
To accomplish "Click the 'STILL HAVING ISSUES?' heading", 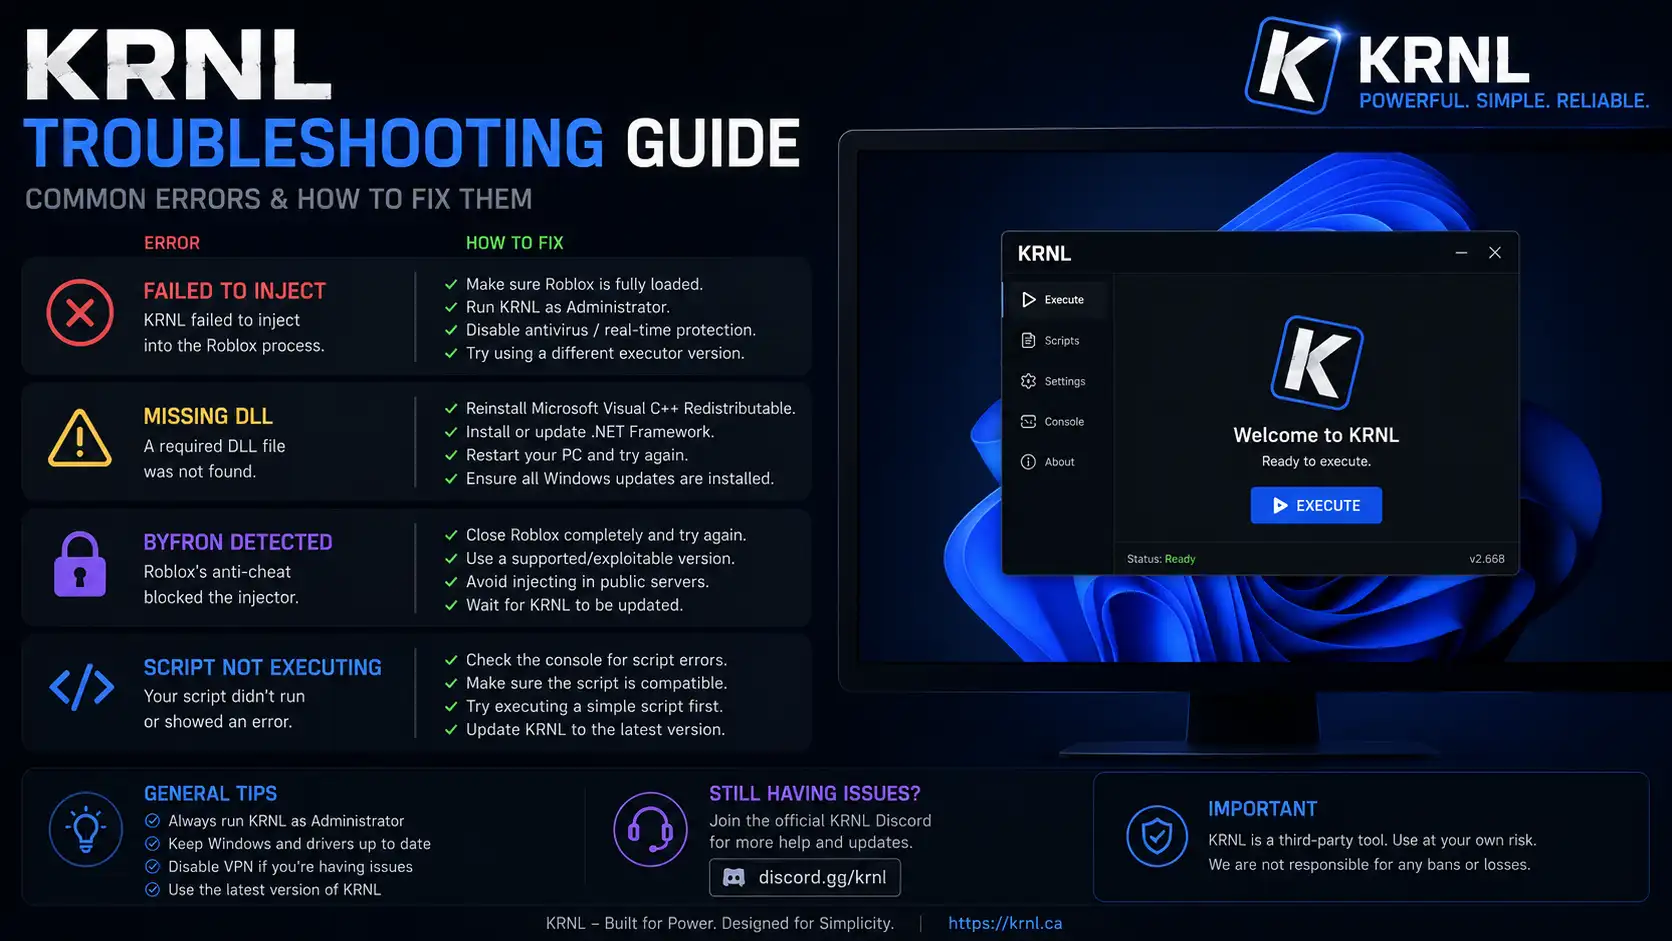I will pos(815,794).
